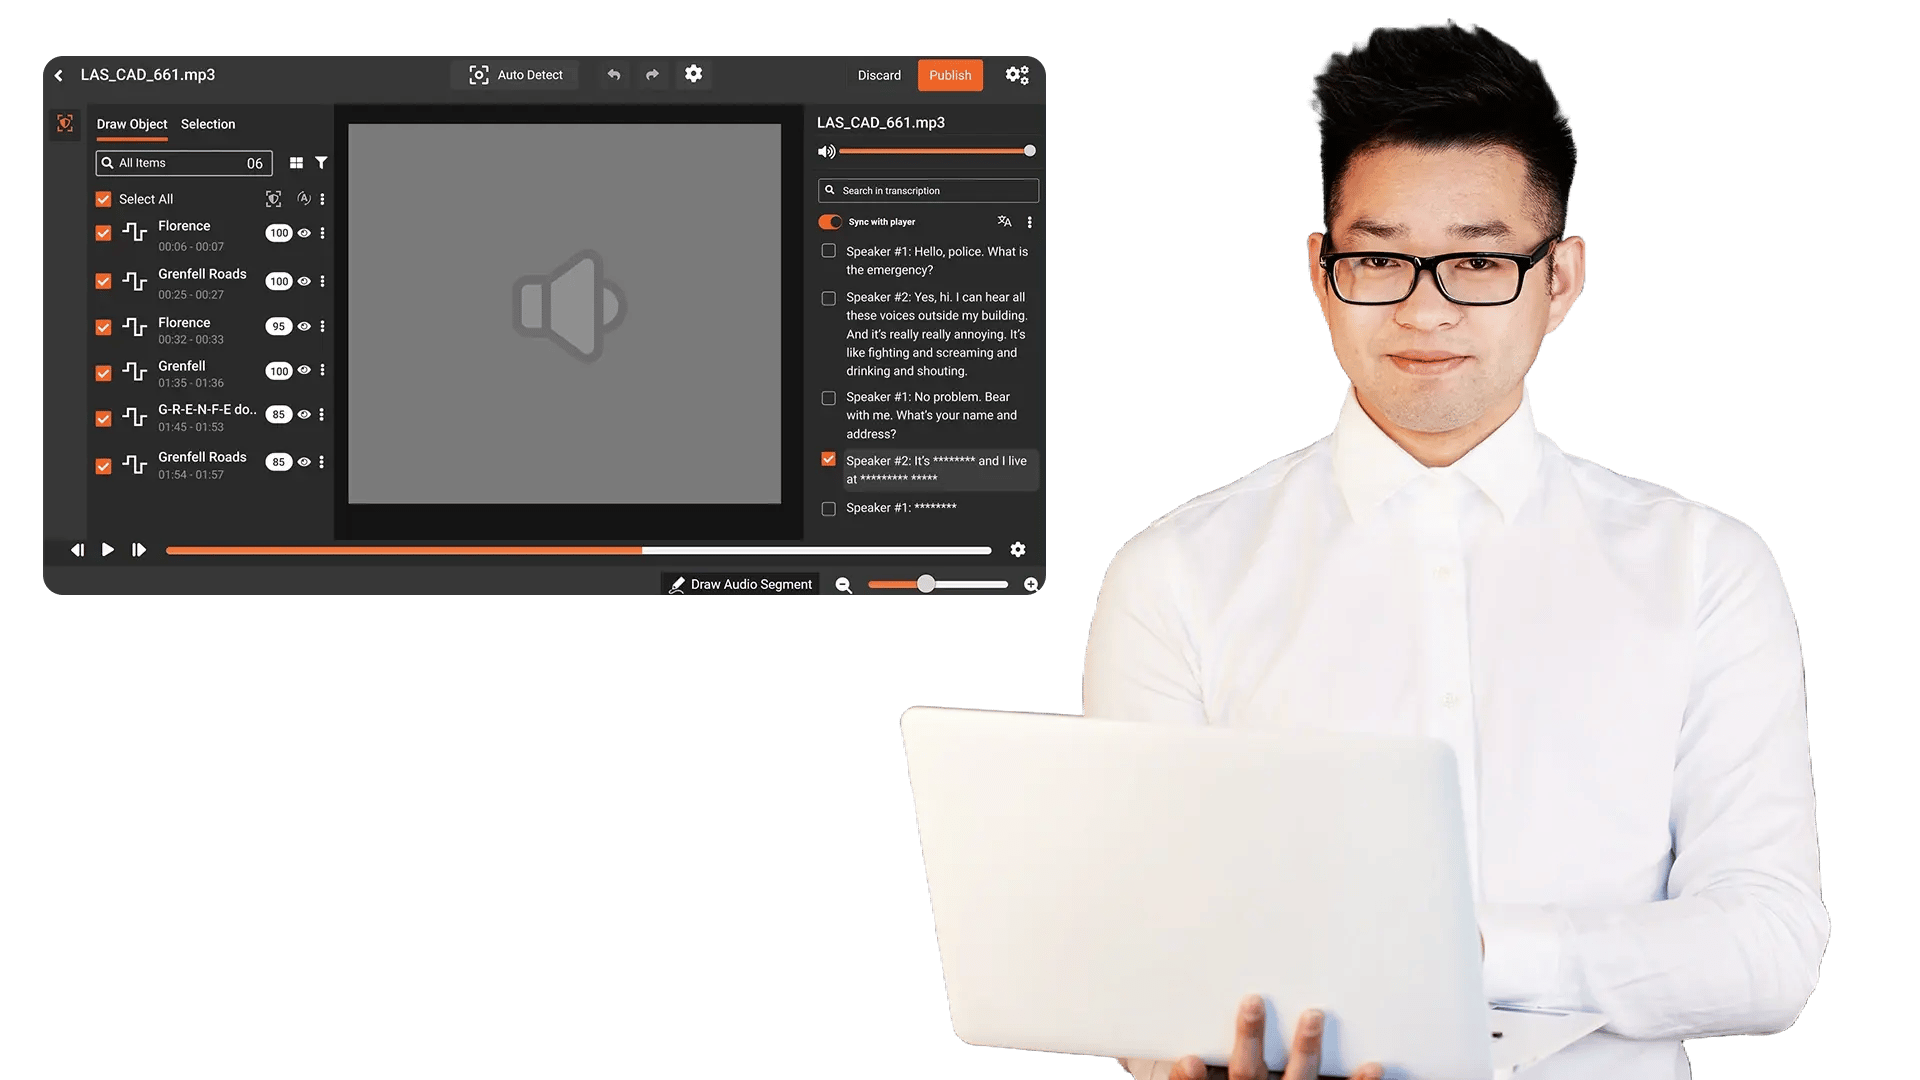Click the Undo arrow icon
Viewport: 1920px width, 1080px height.
pyautogui.click(x=614, y=74)
